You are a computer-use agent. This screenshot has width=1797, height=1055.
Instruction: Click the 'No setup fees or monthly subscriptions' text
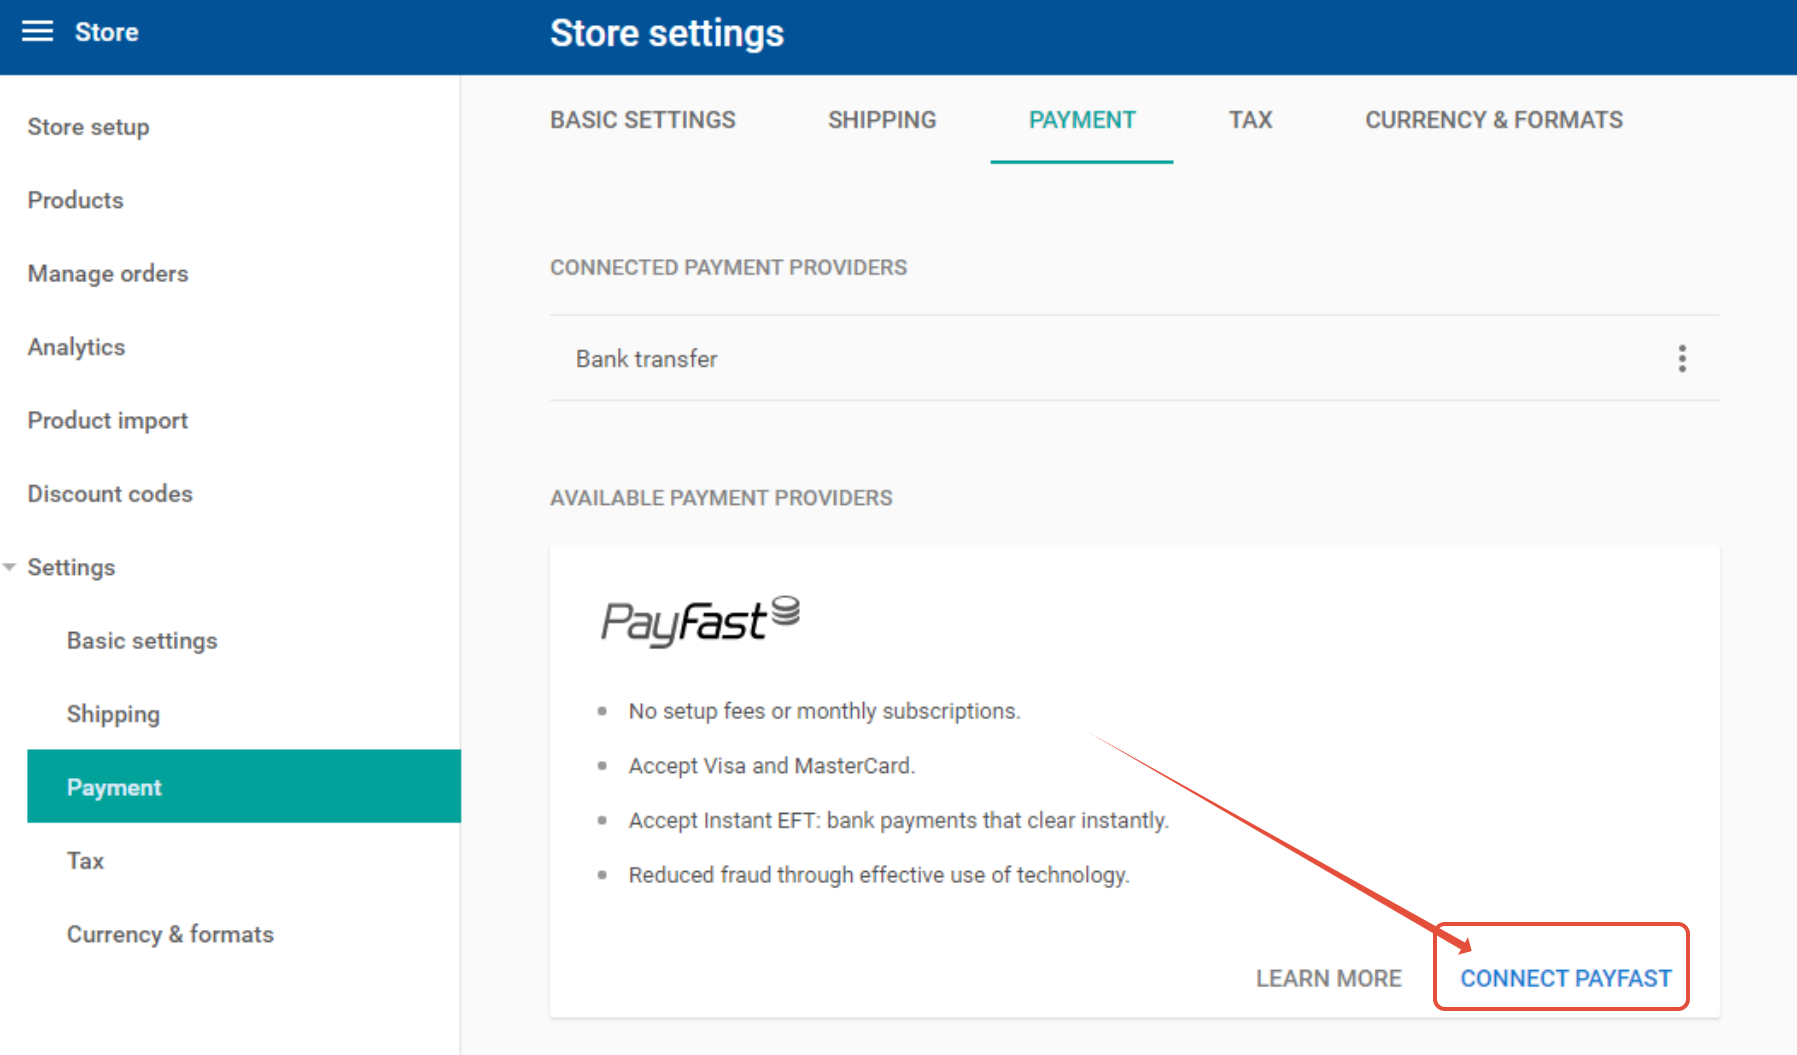pyautogui.click(x=824, y=711)
